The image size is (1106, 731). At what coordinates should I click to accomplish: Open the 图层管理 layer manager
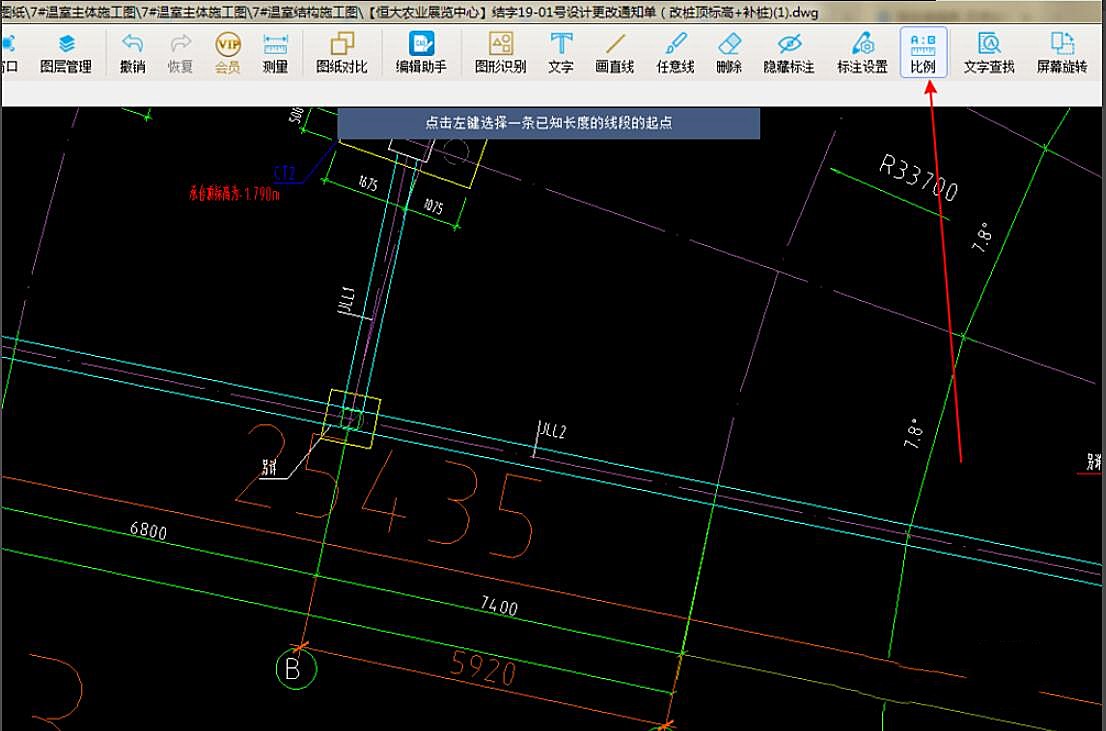click(x=66, y=53)
